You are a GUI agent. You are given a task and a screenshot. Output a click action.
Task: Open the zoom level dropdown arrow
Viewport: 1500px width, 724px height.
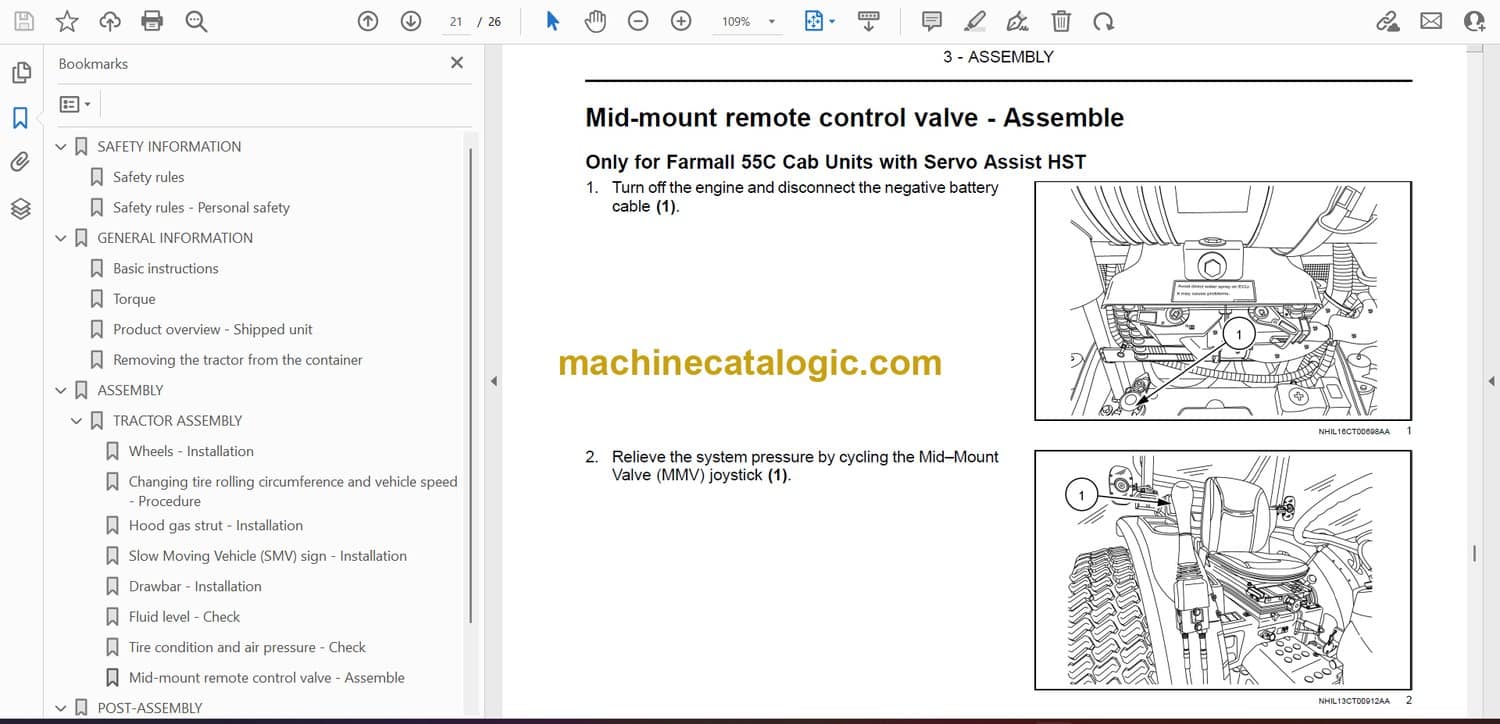771,21
